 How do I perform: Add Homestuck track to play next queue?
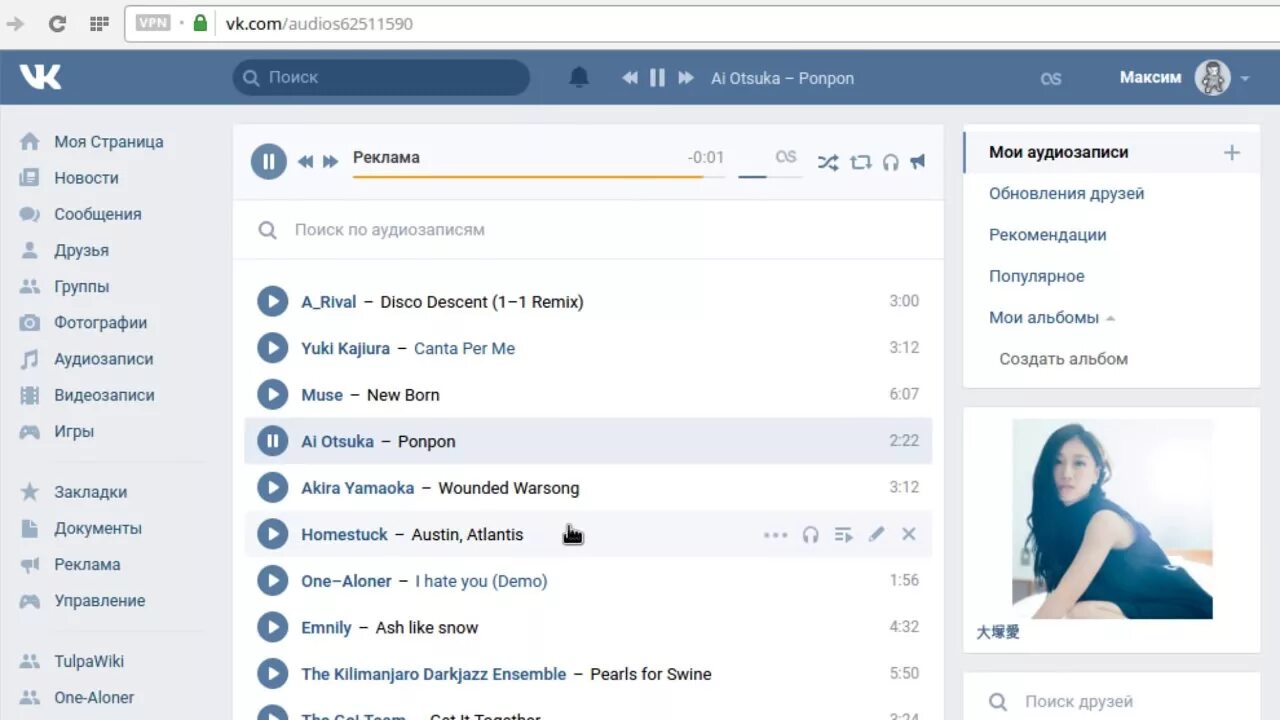(844, 535)
